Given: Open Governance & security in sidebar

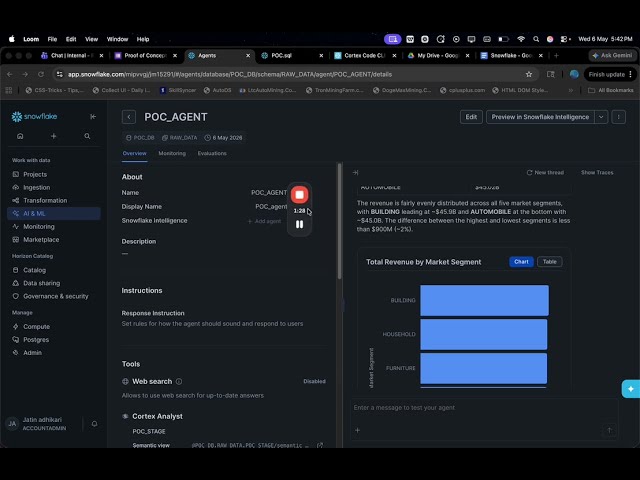Looking at the screenshot, I should click(x=56, y=296).
